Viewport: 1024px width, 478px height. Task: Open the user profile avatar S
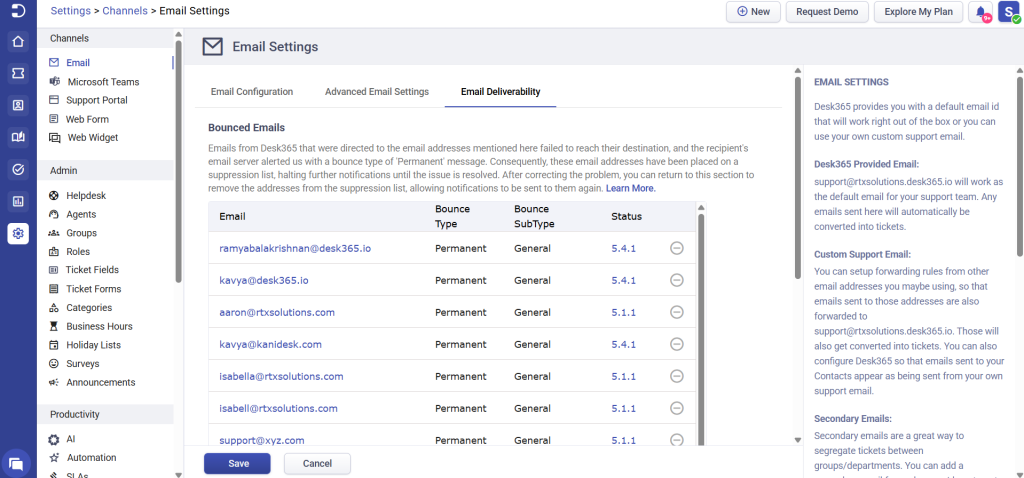coord(1008,12)
